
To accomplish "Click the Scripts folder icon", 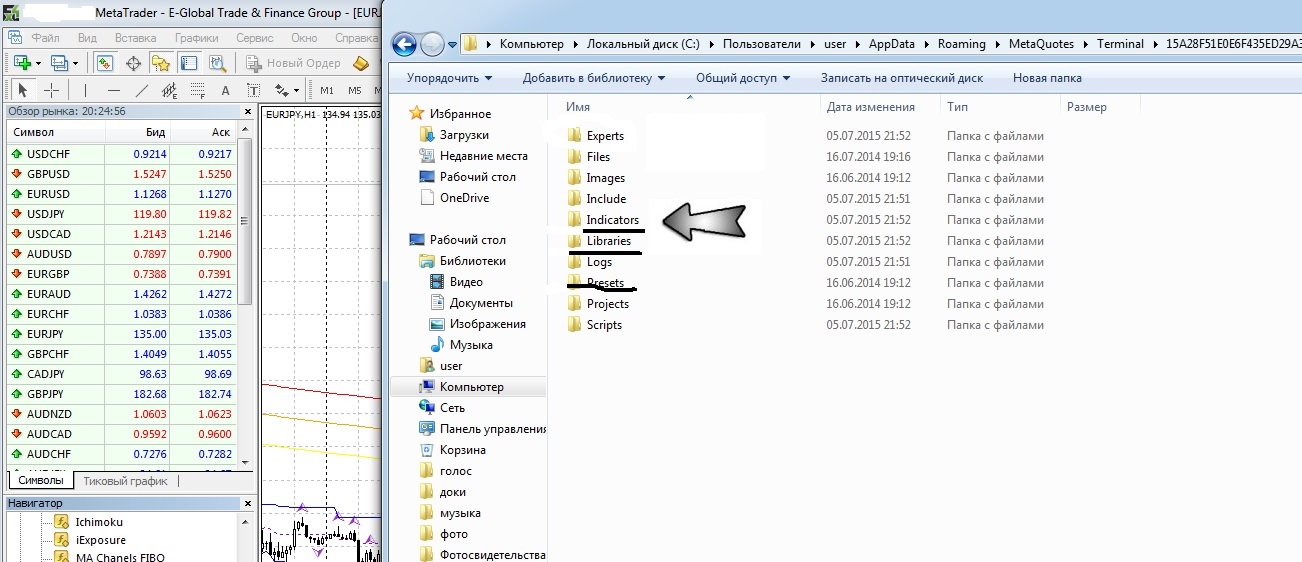I will 574,324.
